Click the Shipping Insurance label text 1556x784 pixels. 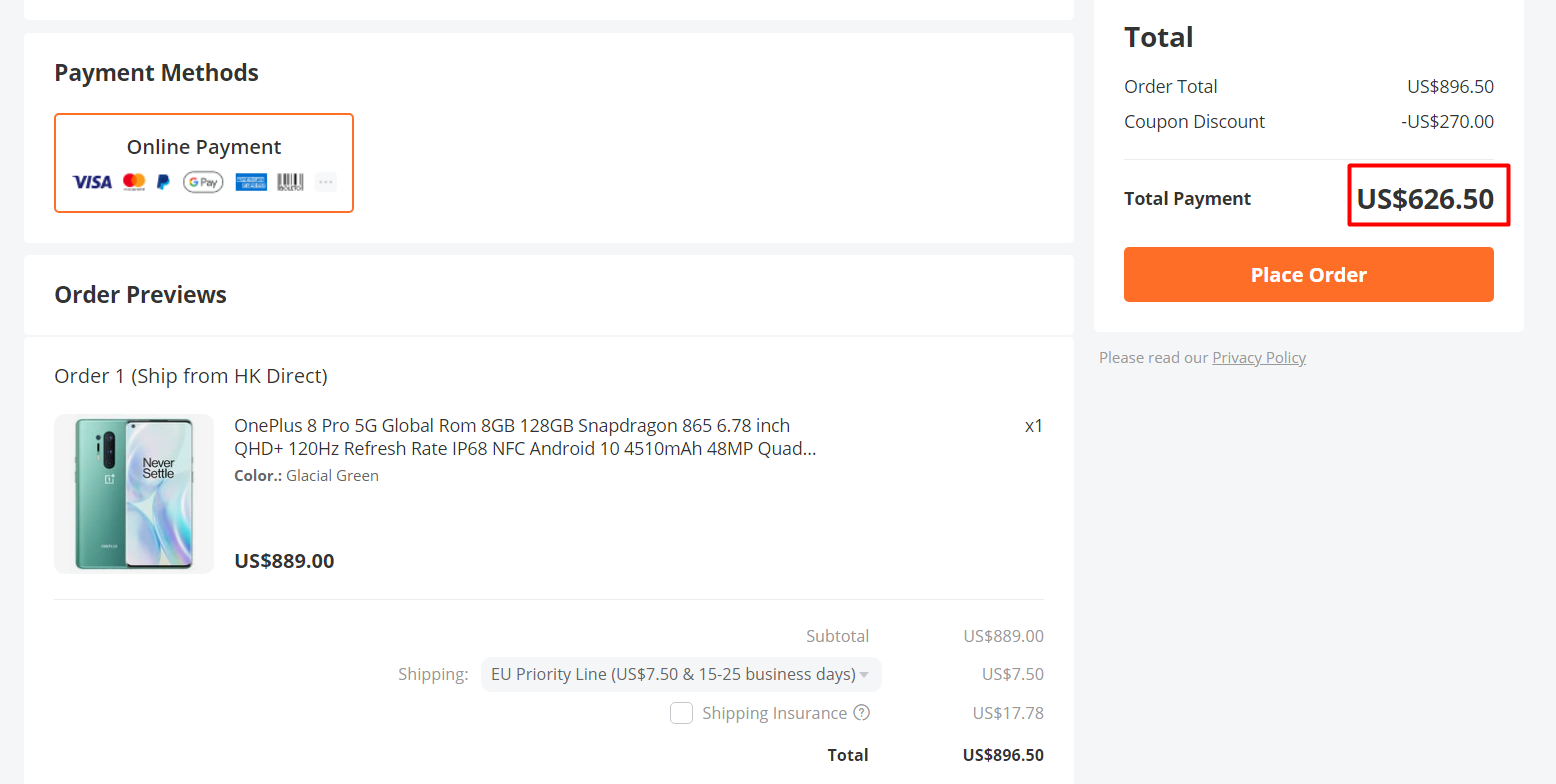pyautogui.click(x=774, y=713)
